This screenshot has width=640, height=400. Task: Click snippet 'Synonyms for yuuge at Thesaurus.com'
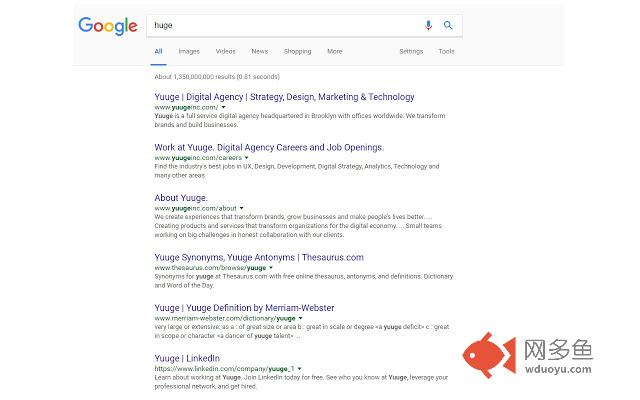pyautogui.click(x=304, y=281)
